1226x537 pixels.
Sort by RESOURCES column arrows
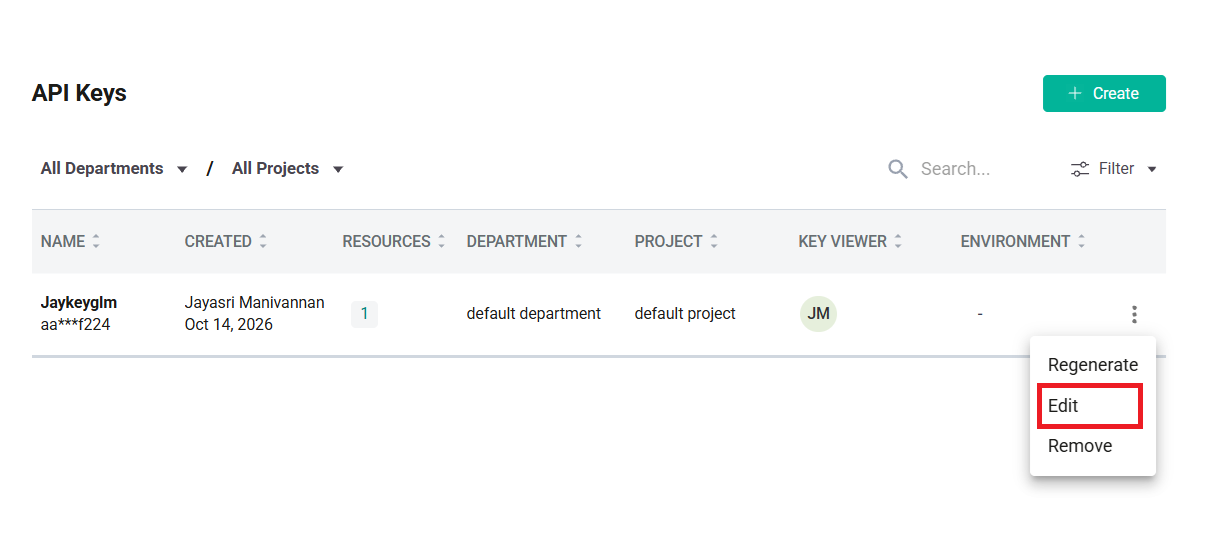point(442,241)
